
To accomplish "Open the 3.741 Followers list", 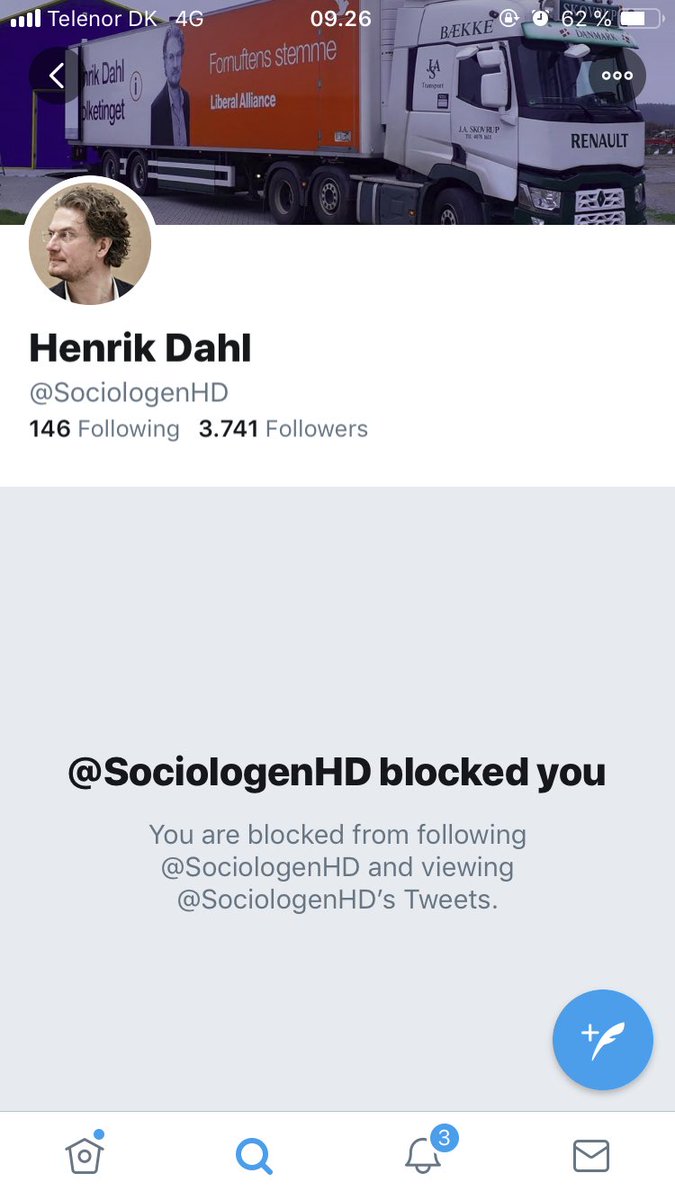I will (x=283, y=429).
